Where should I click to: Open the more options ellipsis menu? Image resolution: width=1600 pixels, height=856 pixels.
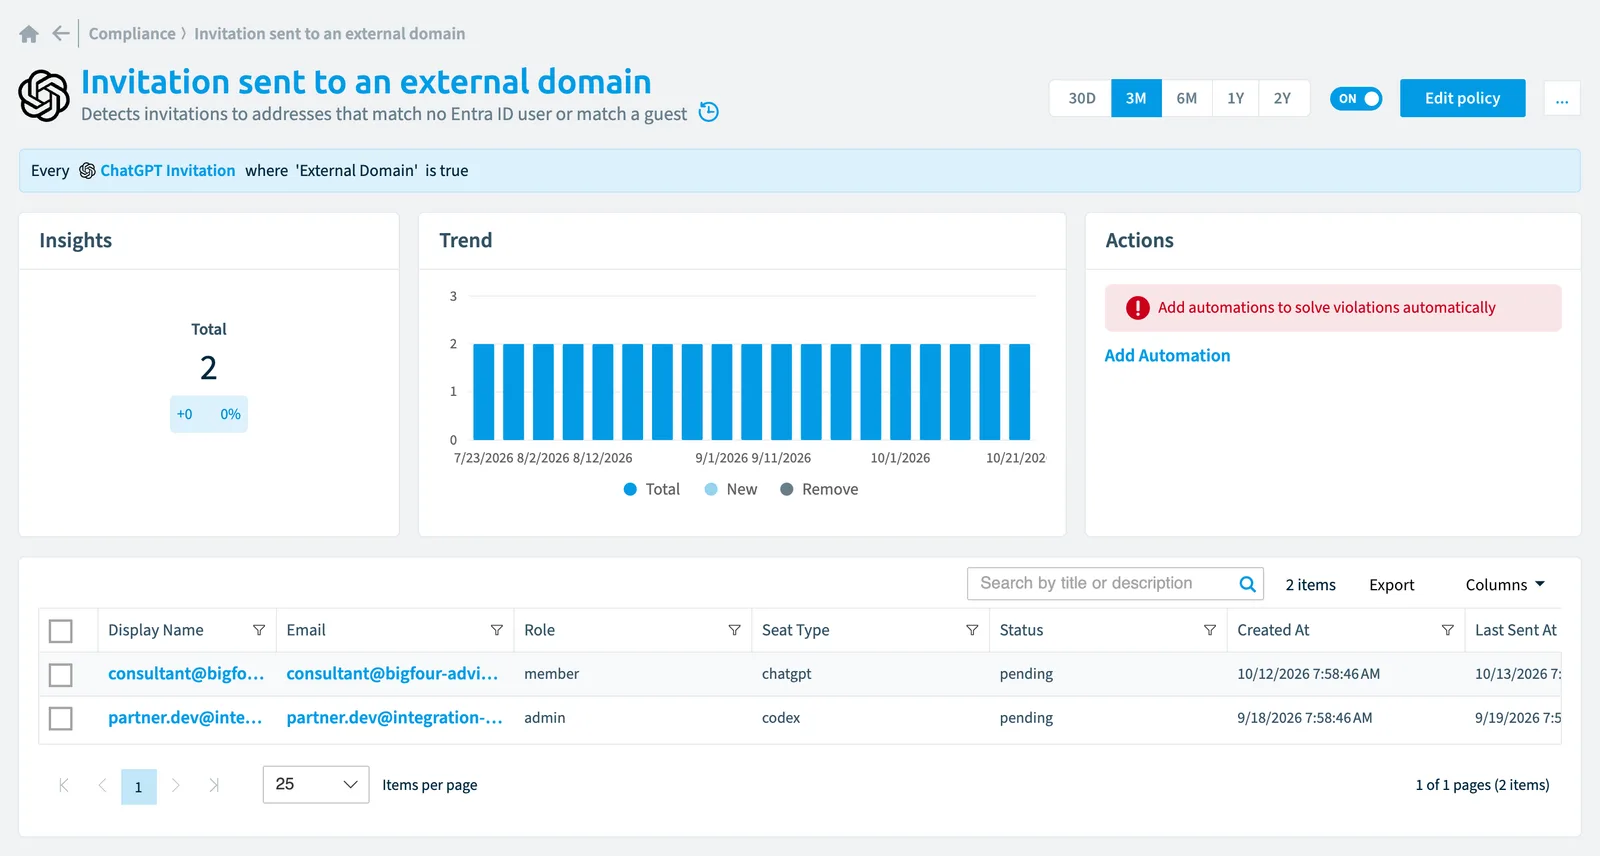[x=1562, y=98]
